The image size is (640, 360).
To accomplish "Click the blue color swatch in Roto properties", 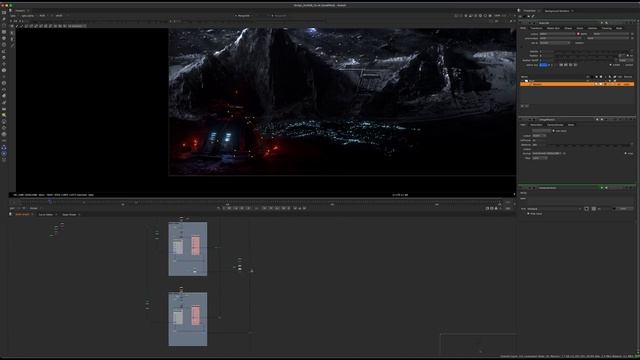I will (x=543, y=65).
